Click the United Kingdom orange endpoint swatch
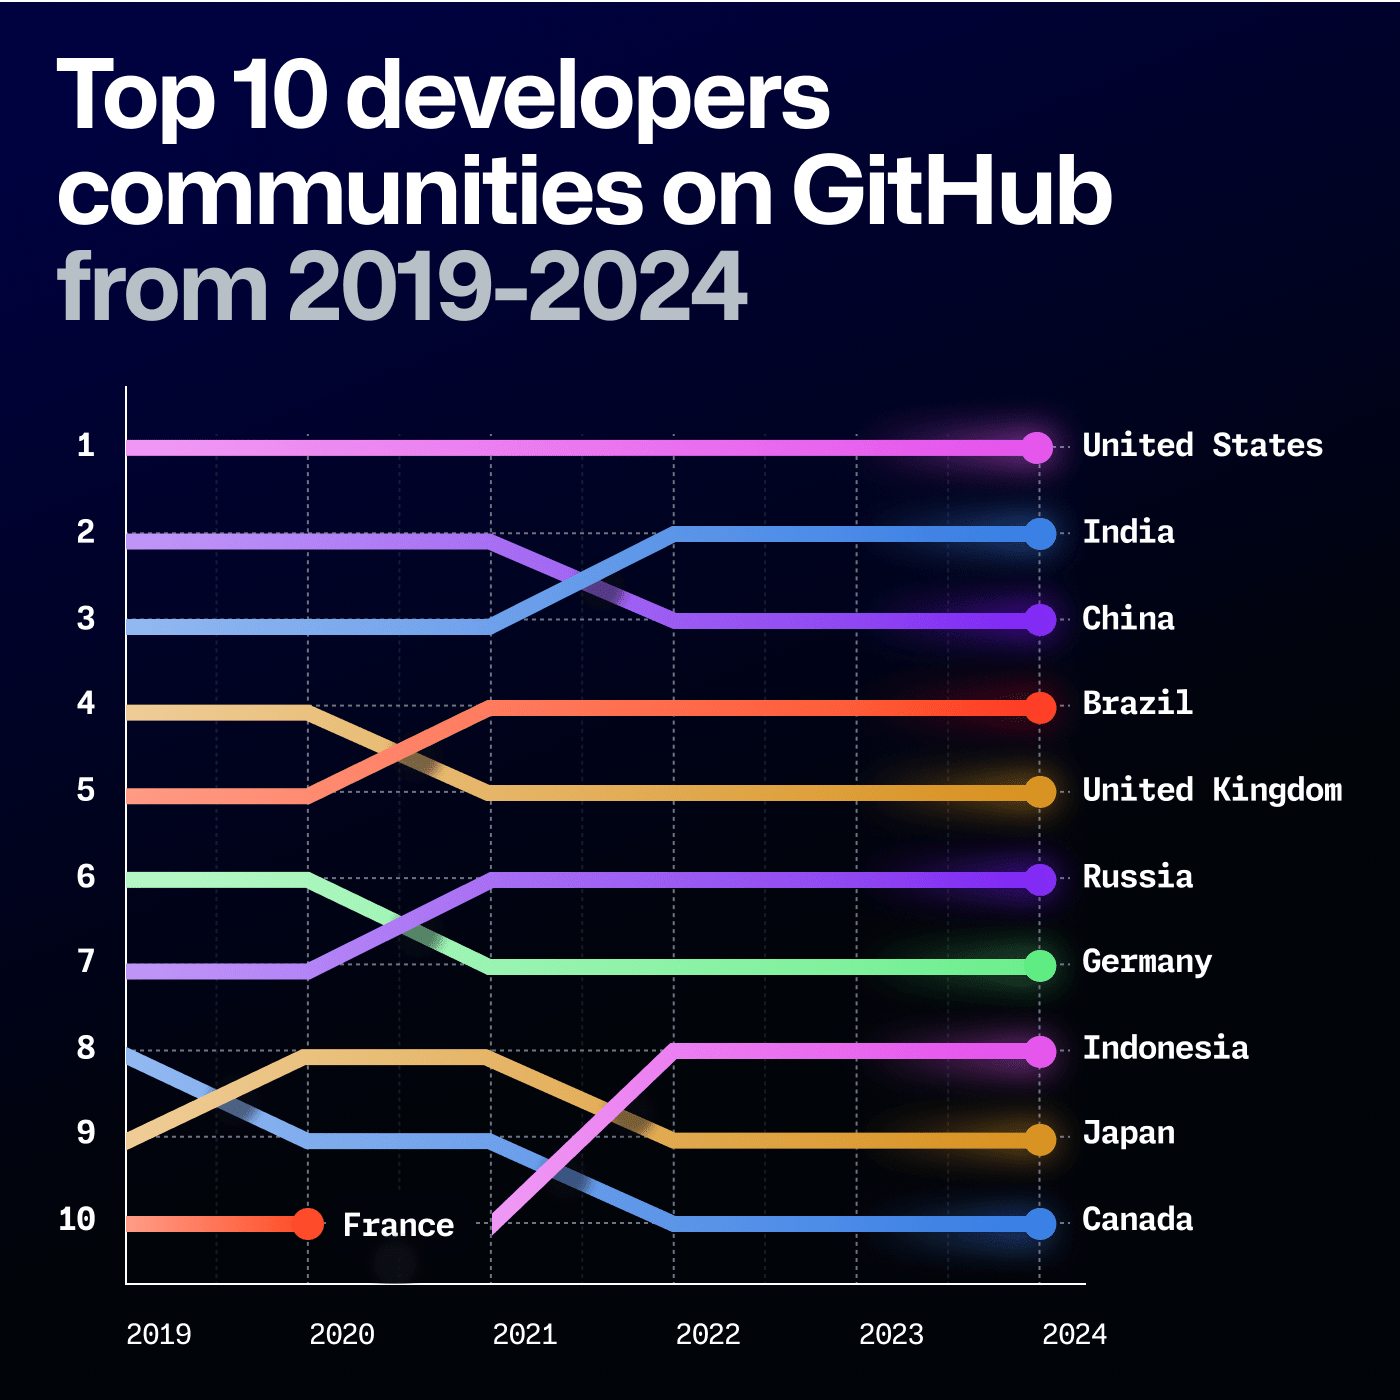Viewport: 1400px width, 1400px height. point(1038,790)
